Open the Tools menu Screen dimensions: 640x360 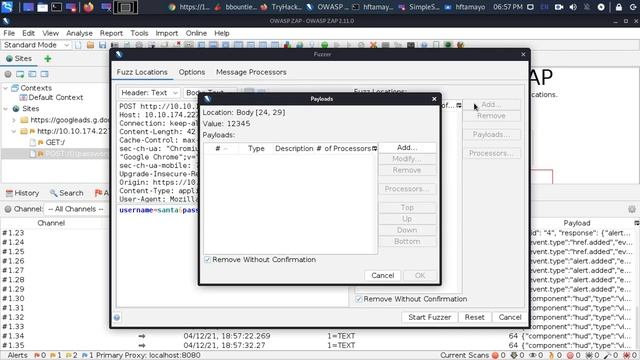[x=139, y=33]
